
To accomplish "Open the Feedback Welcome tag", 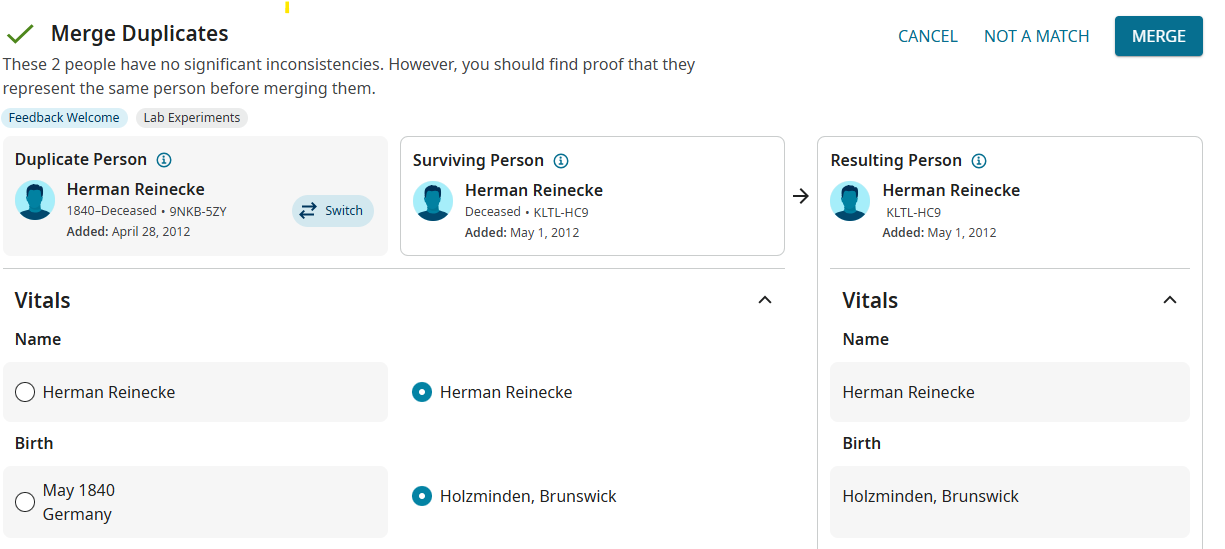I will [64, 118].
